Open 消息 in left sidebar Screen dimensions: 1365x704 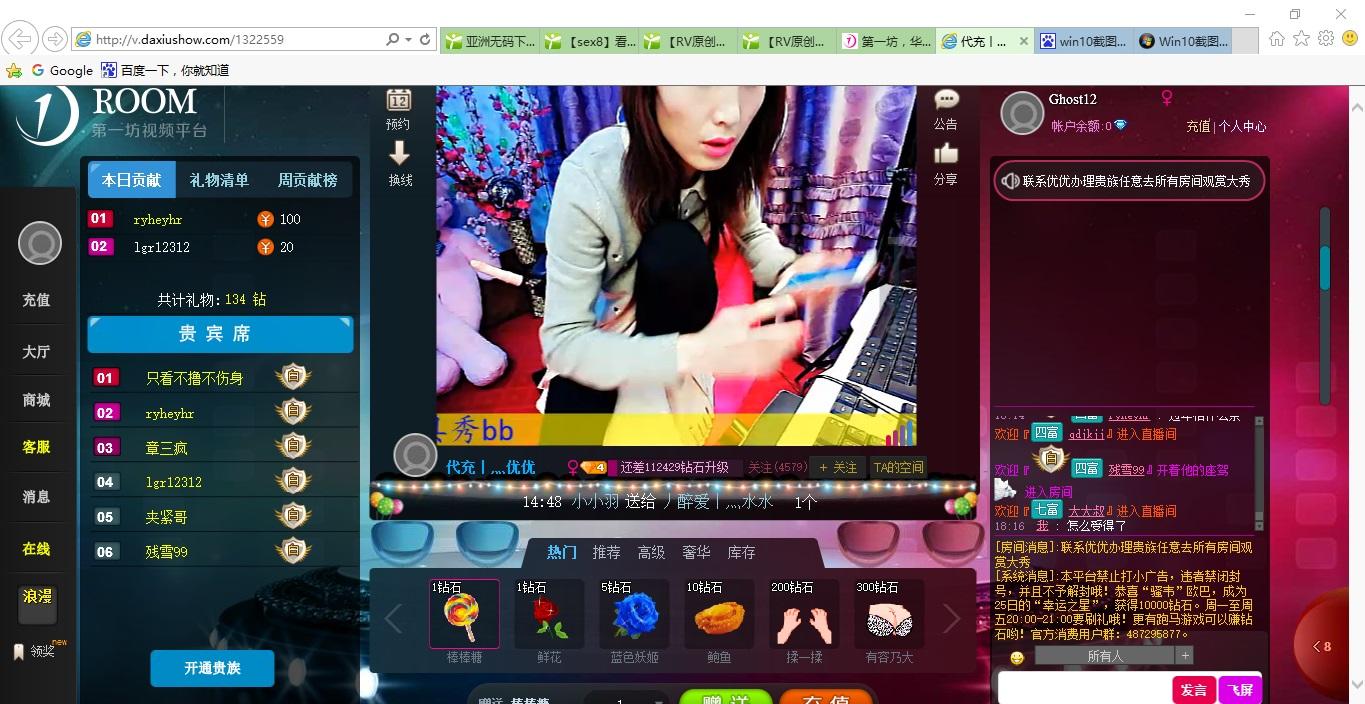click(36, 496)
